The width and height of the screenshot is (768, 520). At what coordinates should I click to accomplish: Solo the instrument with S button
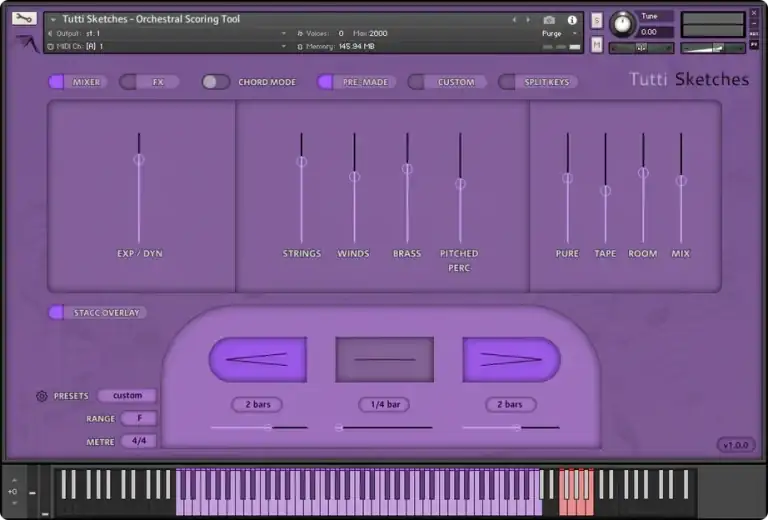tap(596, 21)
